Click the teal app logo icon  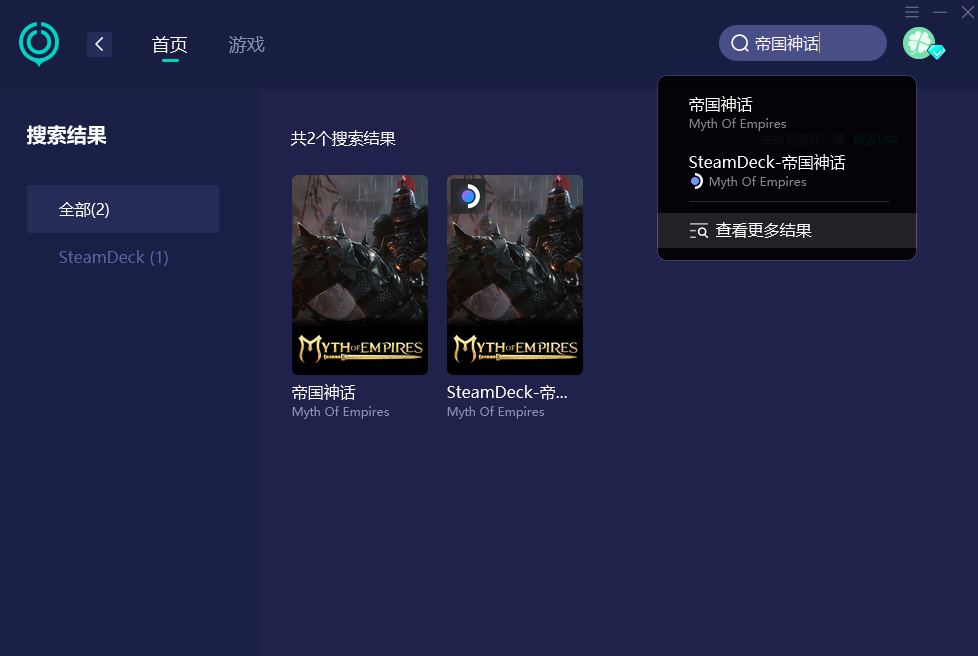(x=39, y=44)
